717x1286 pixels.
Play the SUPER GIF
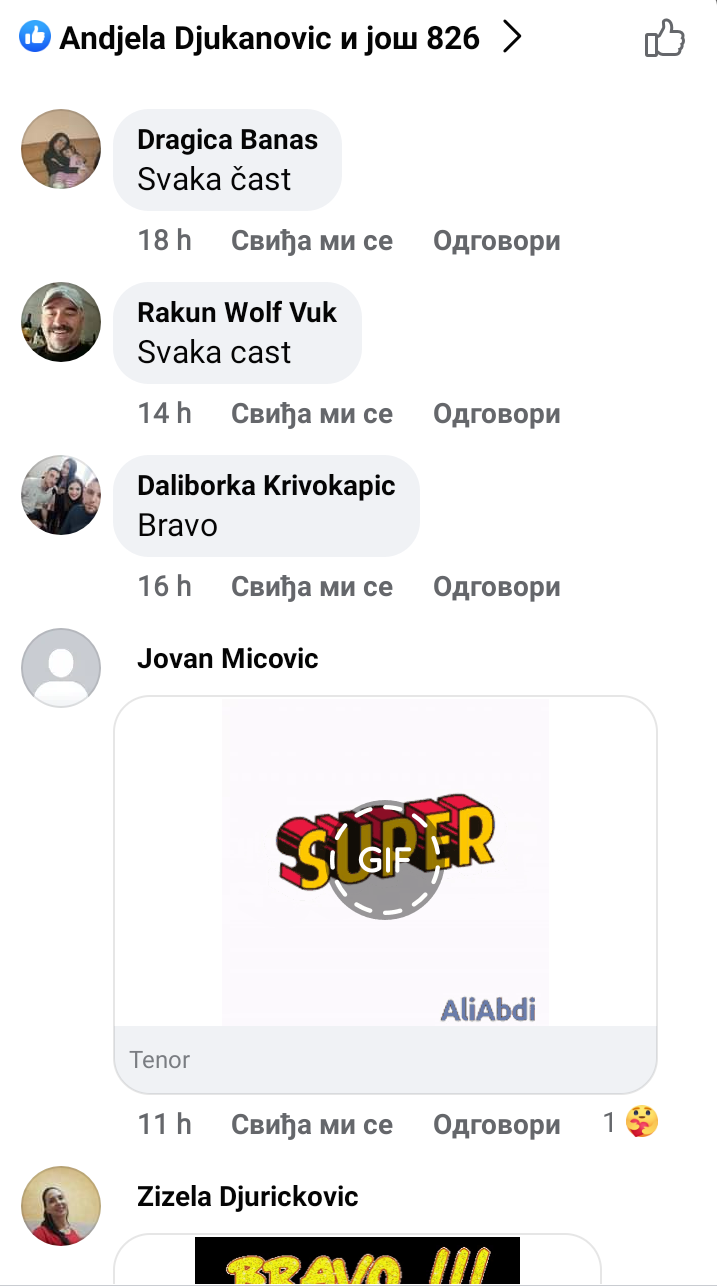tap(385, 861)
